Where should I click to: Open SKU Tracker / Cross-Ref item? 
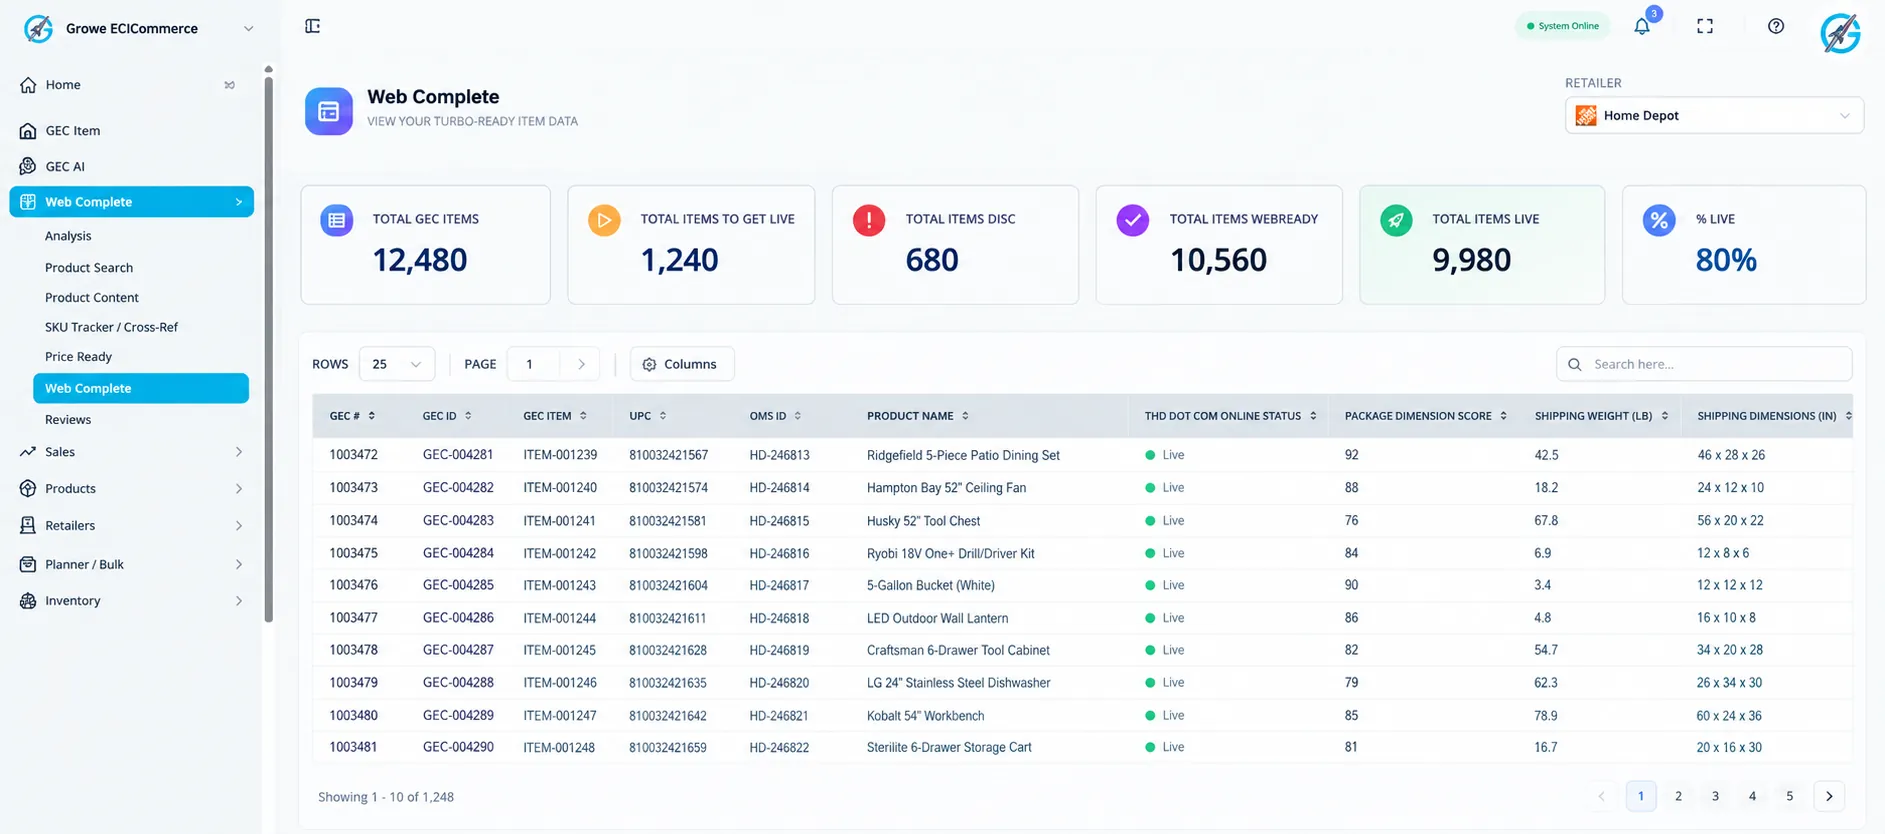(111, 327)
